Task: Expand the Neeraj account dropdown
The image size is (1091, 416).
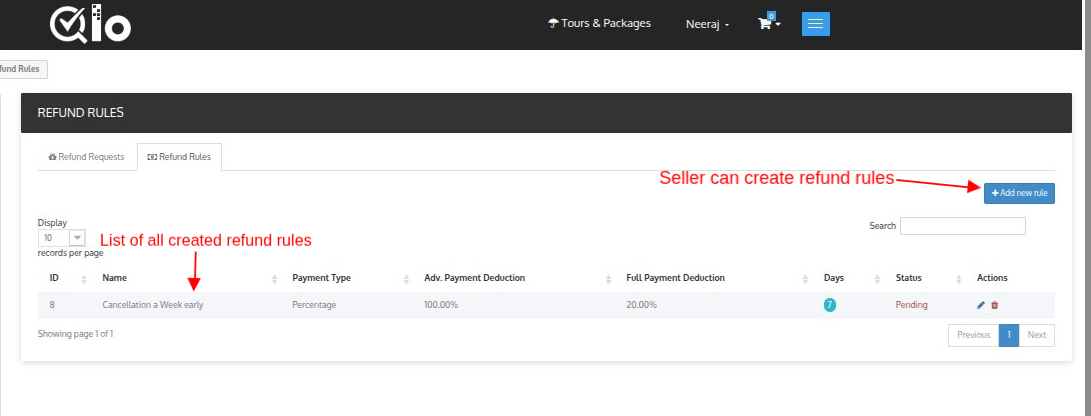Action: pos(708,24)
